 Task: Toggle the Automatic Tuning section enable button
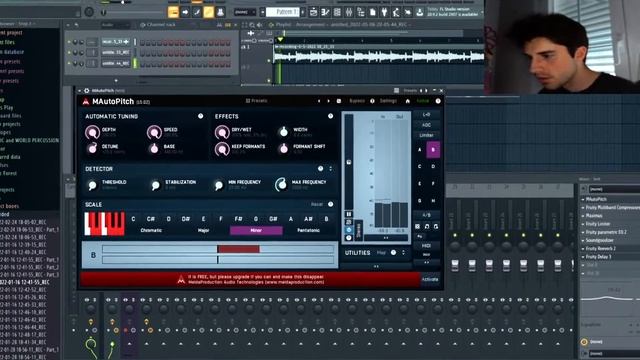[200, 116]
